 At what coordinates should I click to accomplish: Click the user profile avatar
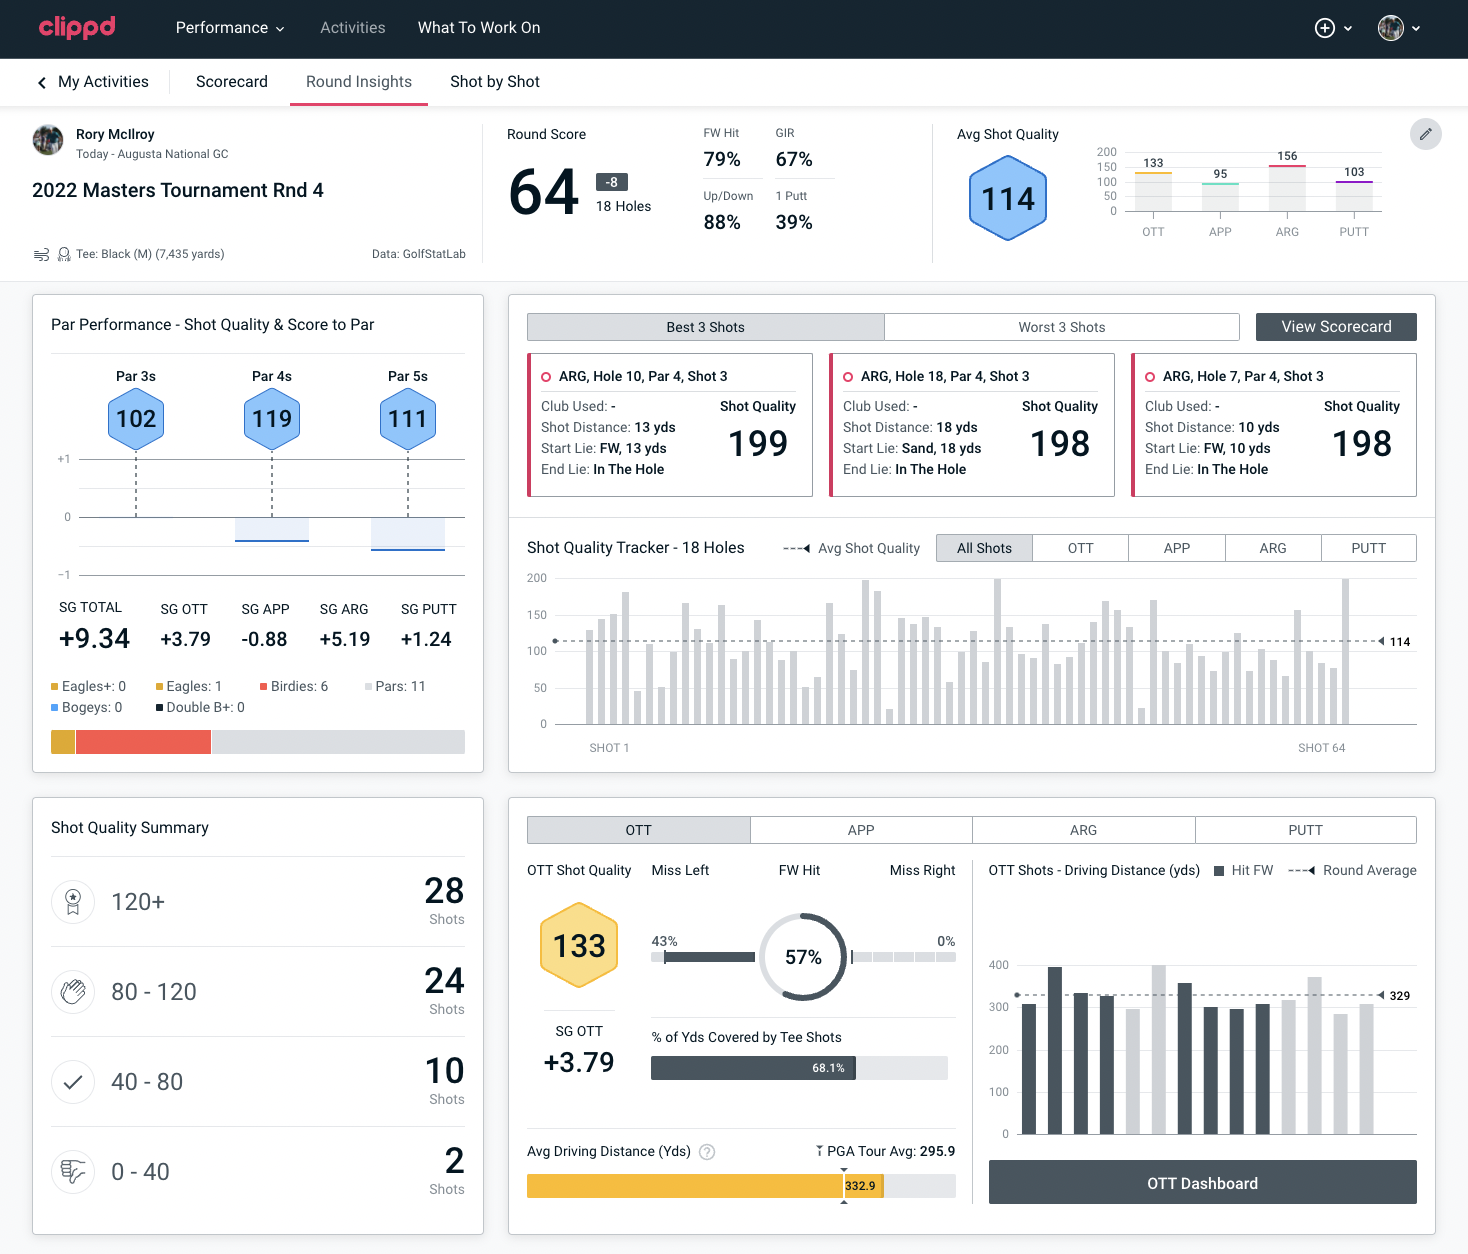point(1390,28)
